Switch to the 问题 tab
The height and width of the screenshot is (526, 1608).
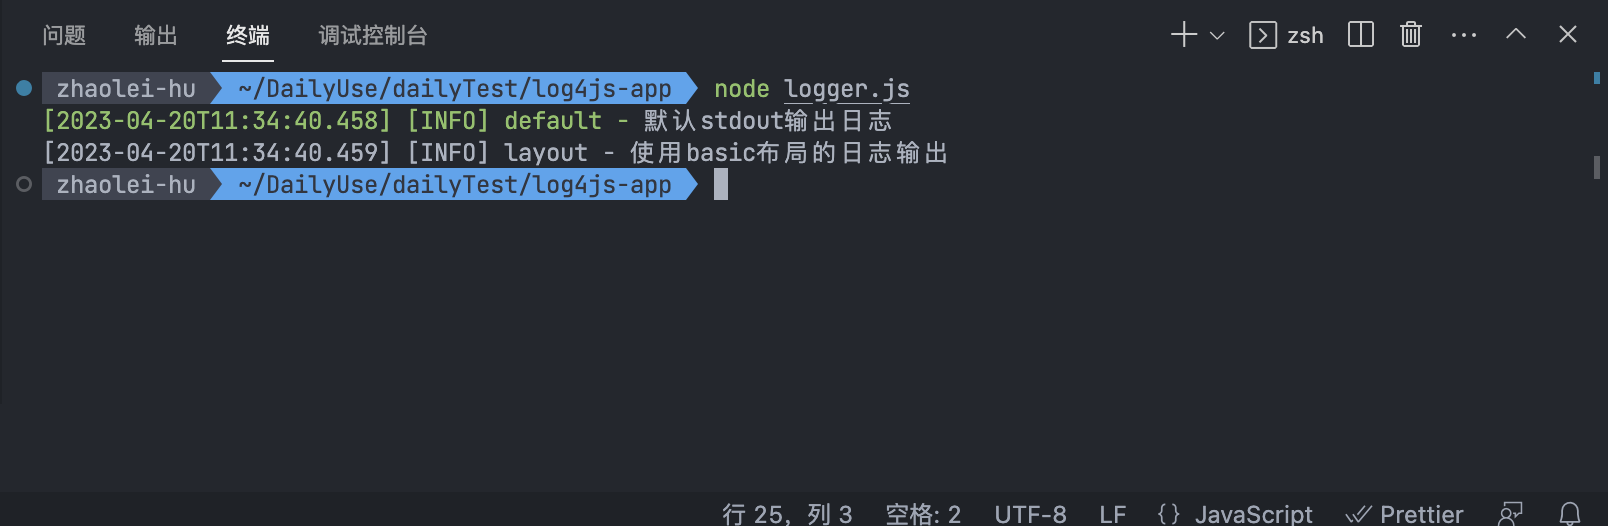(64, 36)
